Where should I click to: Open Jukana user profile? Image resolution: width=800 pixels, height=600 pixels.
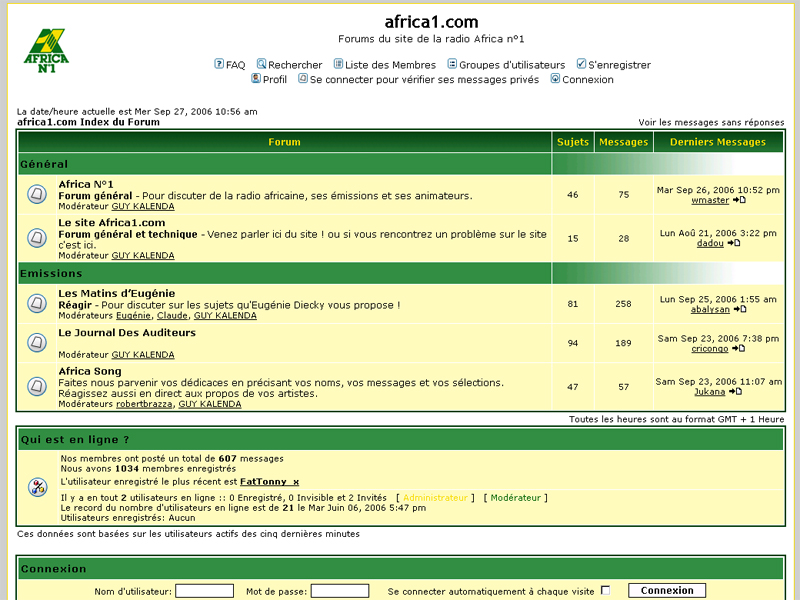pos(710,392)
